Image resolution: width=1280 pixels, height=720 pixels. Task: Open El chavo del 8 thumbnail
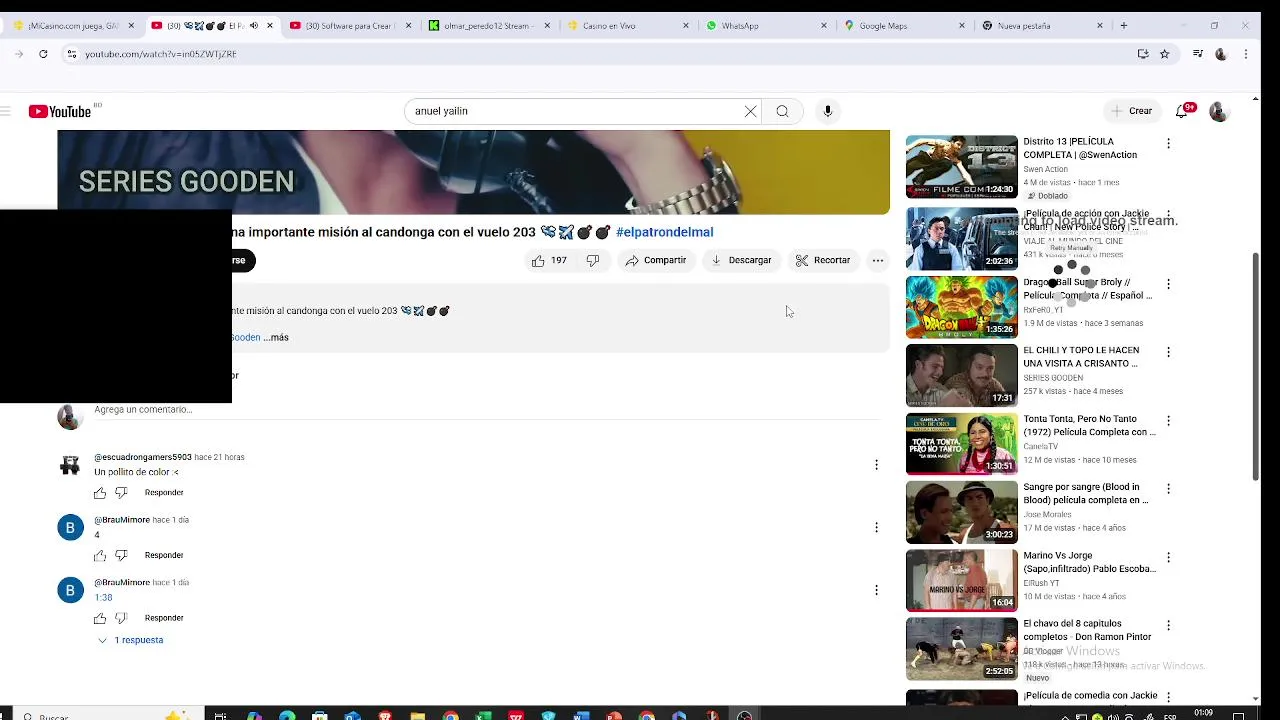point(961,649)
